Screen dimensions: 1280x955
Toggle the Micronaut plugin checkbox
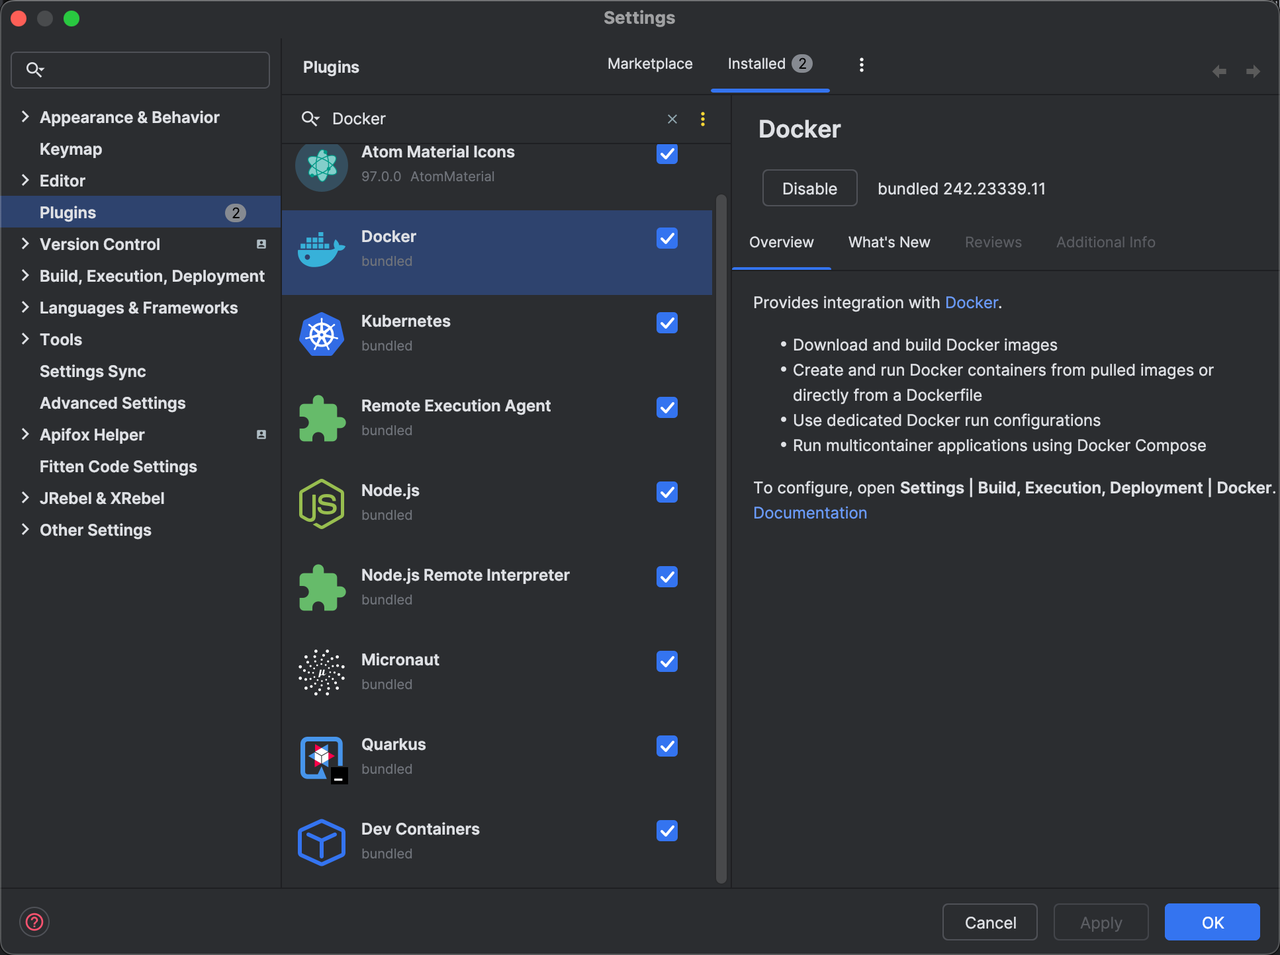click(x=667, y=661)
